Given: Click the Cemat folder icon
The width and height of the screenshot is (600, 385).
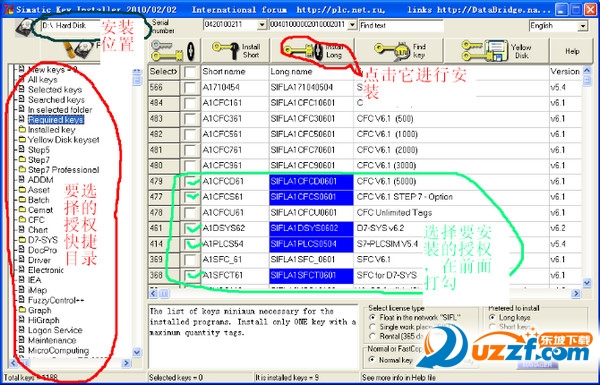Looking at the screenshot, I should coord(22,210).
